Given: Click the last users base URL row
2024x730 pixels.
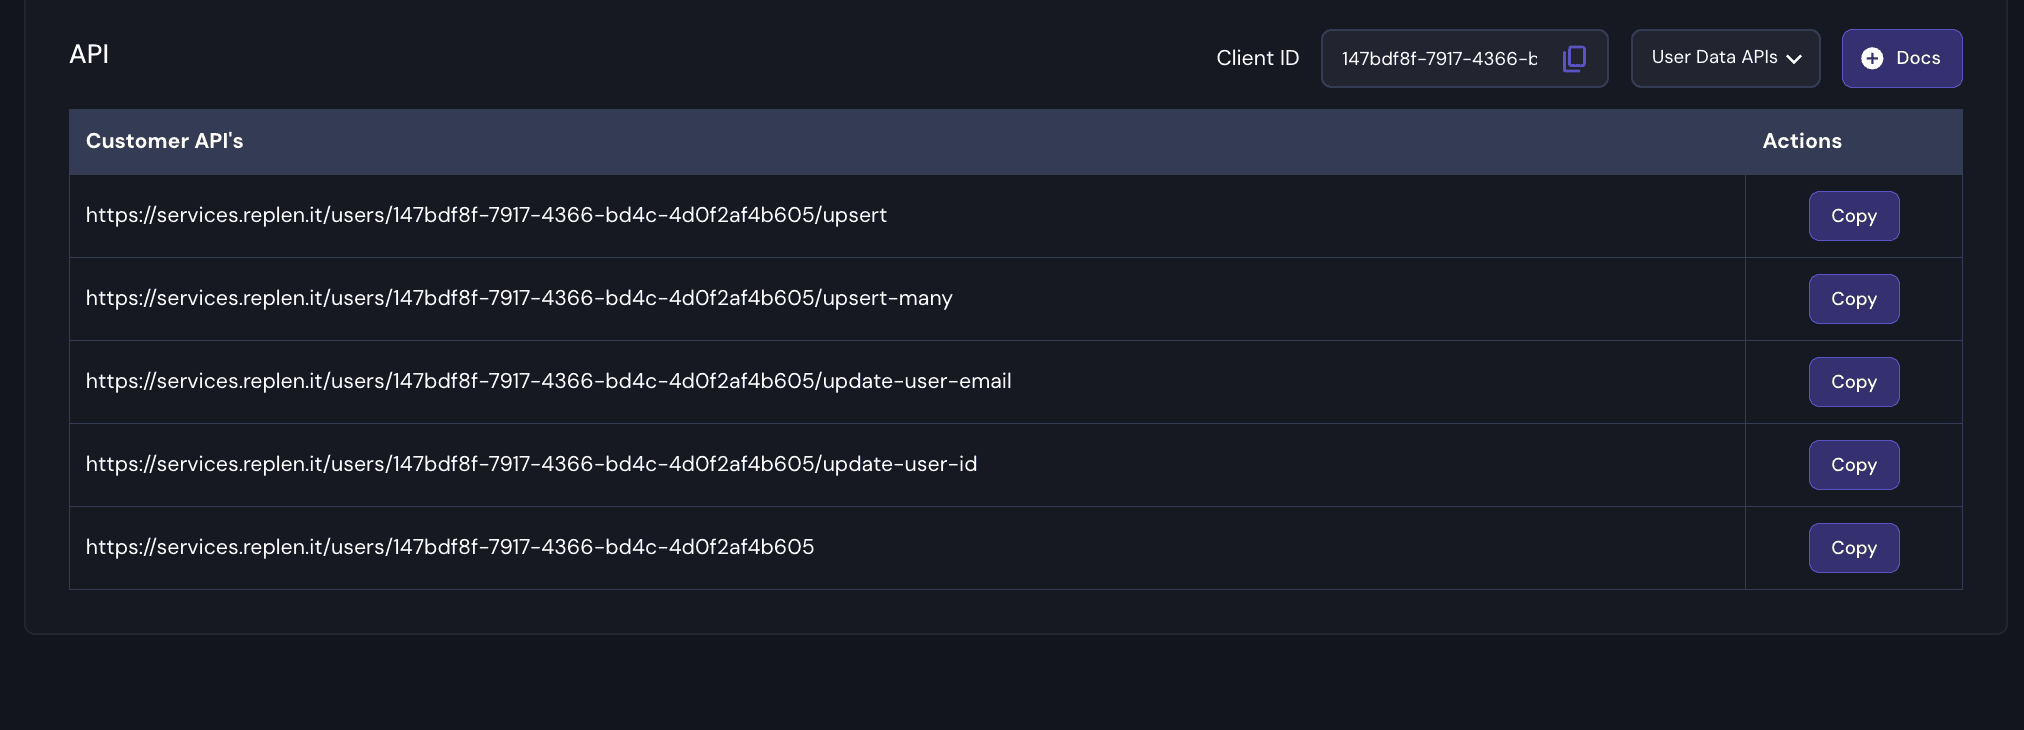Looking at the screenshot, I should [450, 547].
